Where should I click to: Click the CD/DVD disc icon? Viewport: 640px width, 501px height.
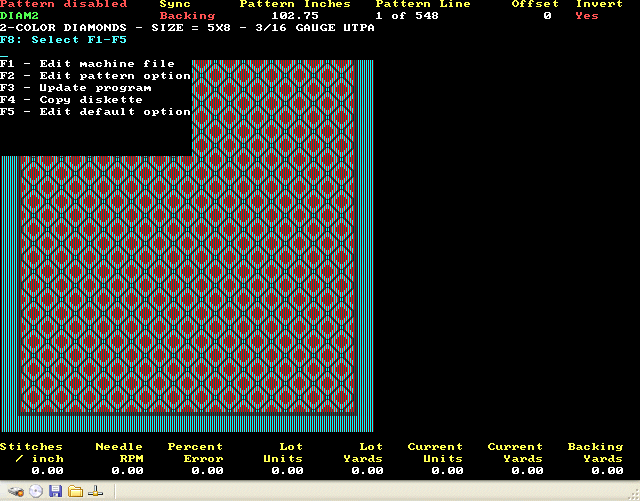(36, 491)
